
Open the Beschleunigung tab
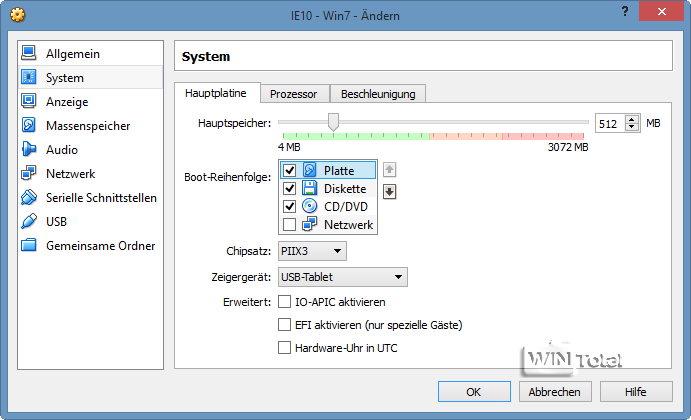(x=378, y=94)
